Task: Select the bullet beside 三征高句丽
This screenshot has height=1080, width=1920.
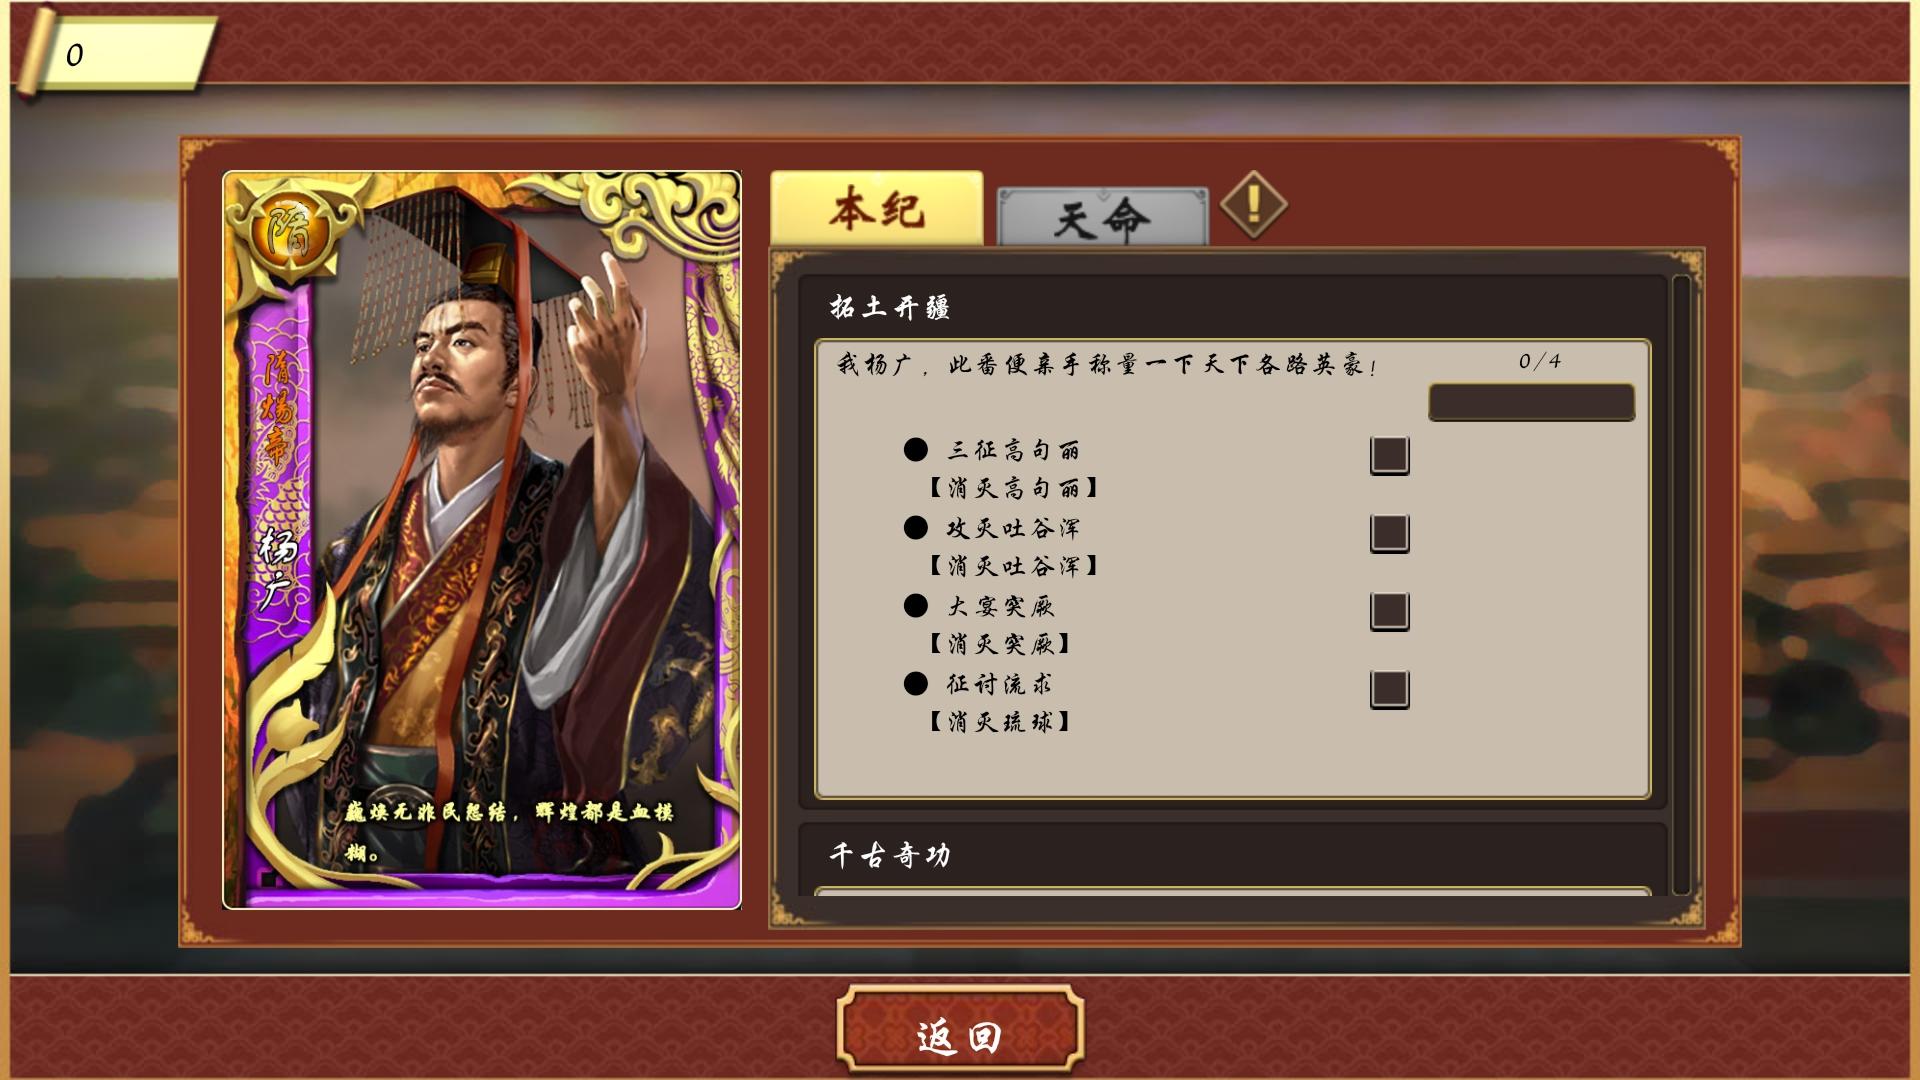Action: pyautogui.click(x=915, y=450)
